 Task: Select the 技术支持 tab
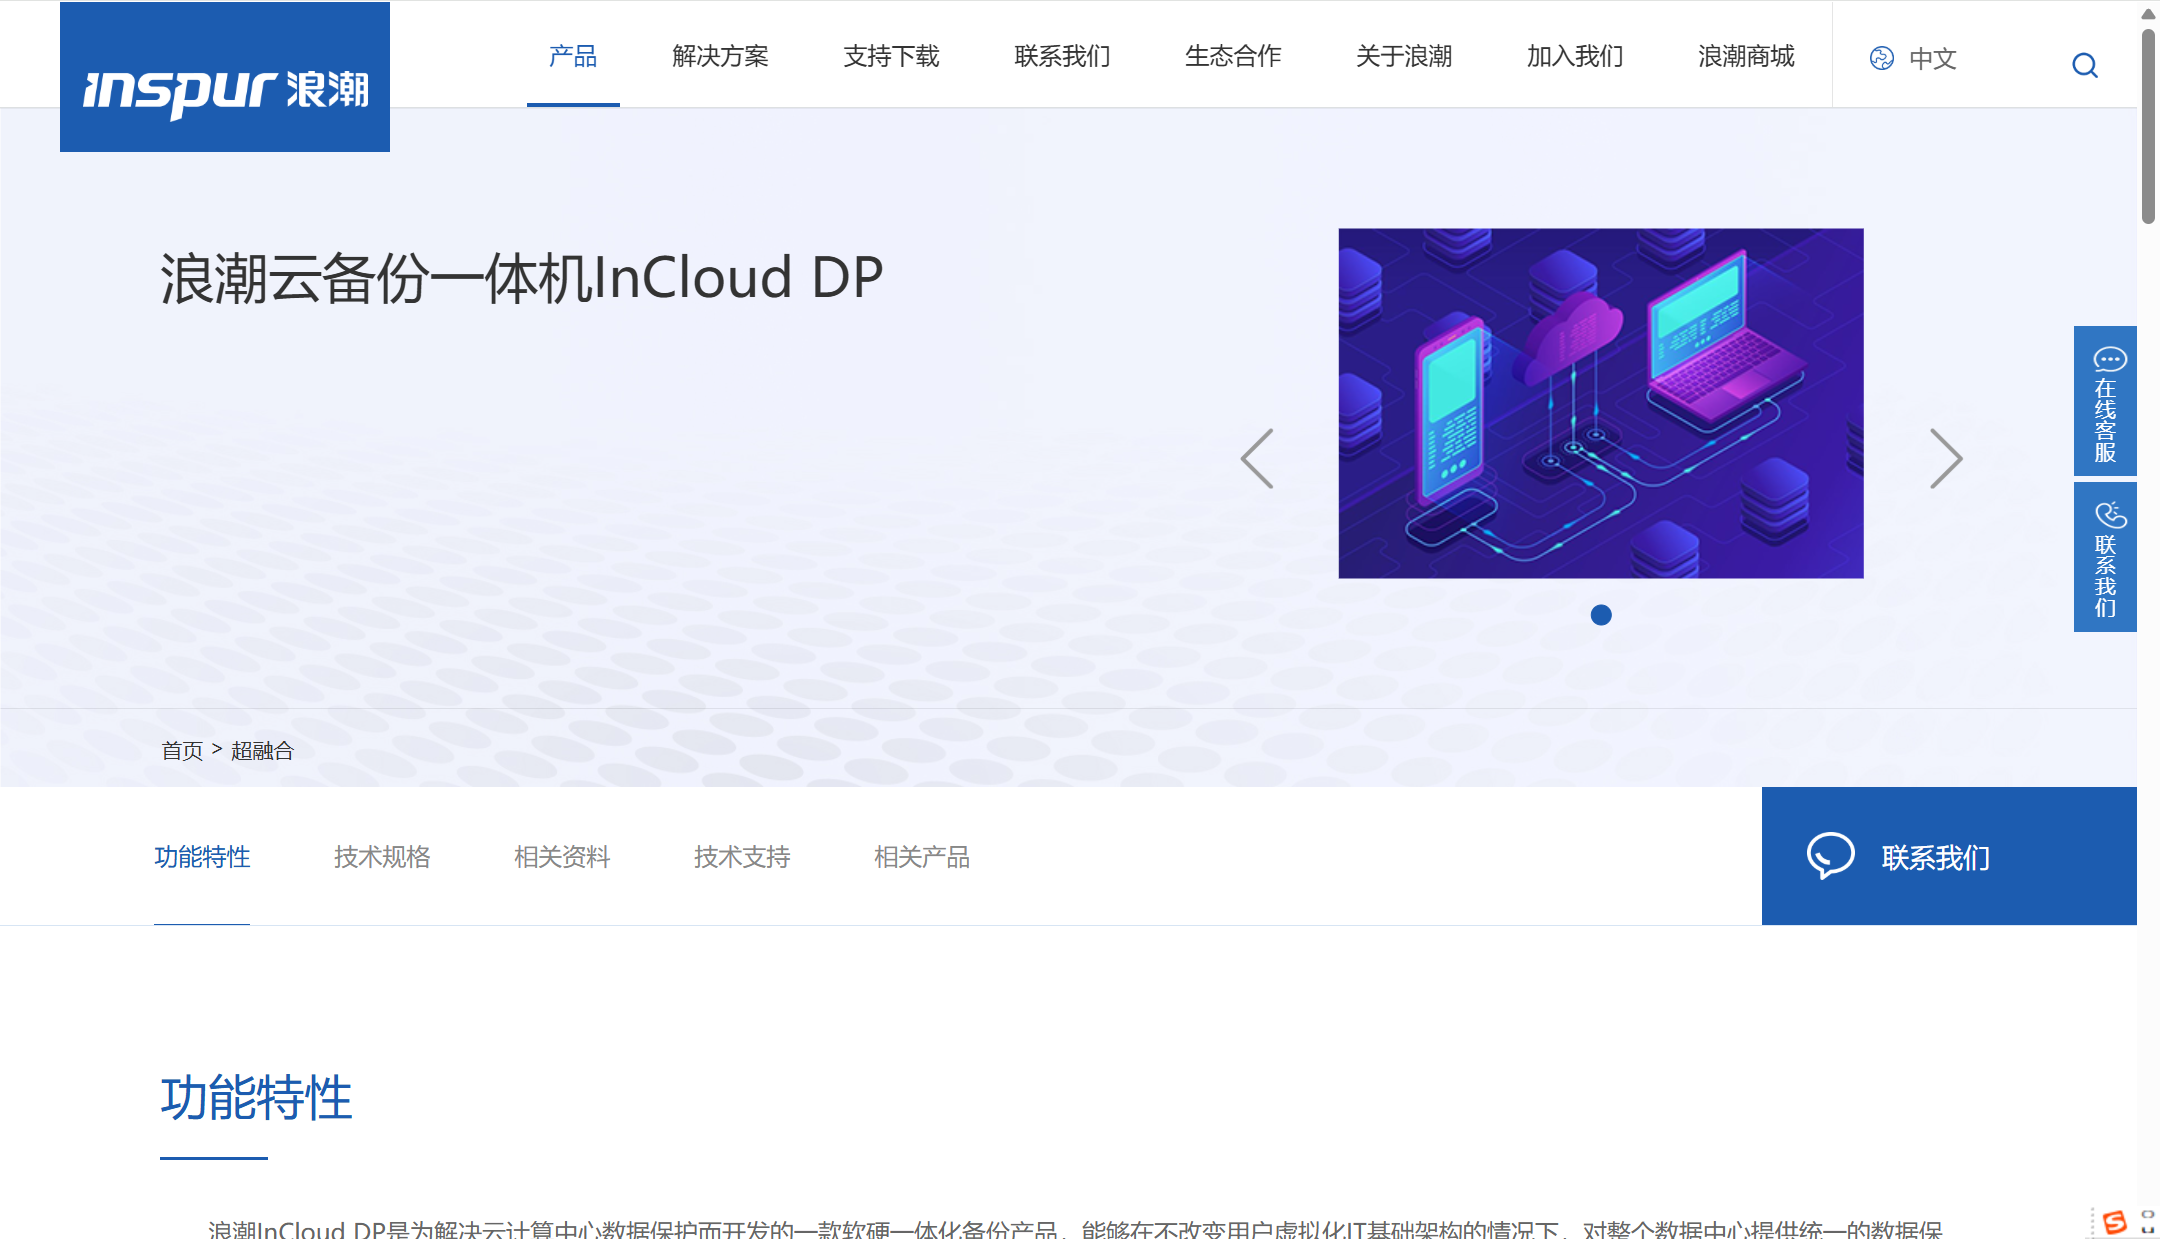(742, 857)
